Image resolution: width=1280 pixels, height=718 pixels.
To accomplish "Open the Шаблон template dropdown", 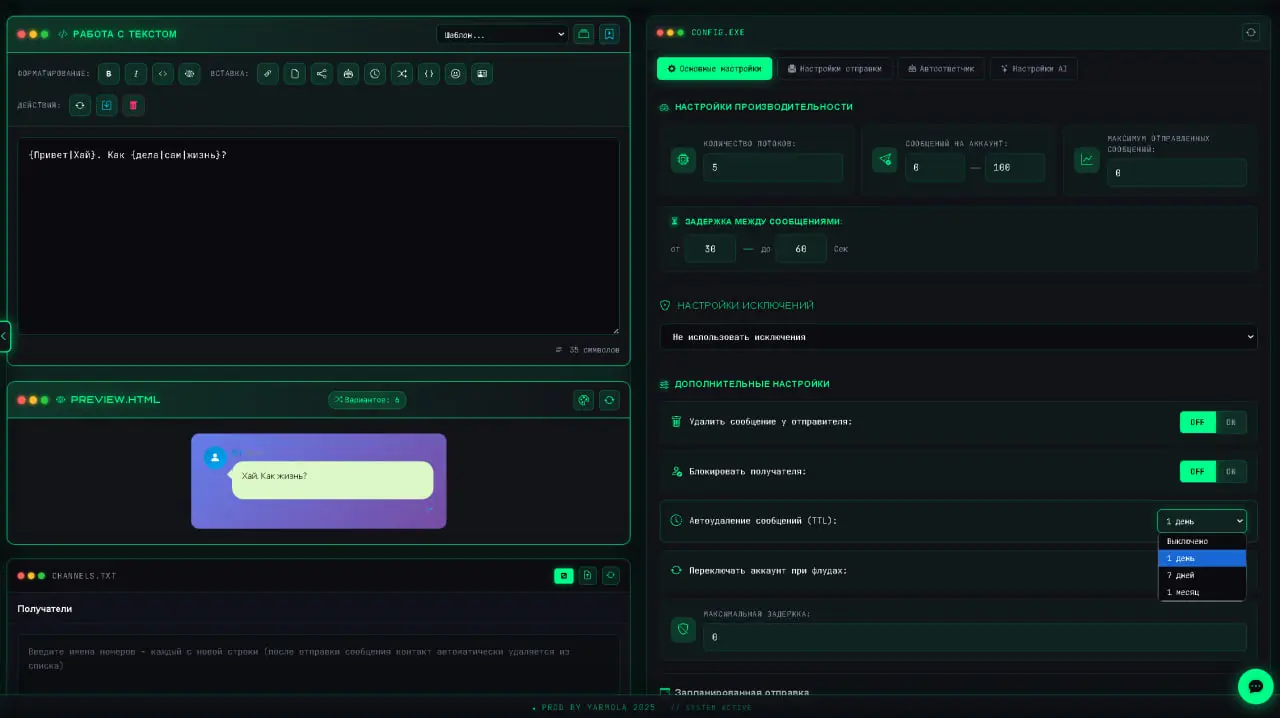I will tap(502, 34).
